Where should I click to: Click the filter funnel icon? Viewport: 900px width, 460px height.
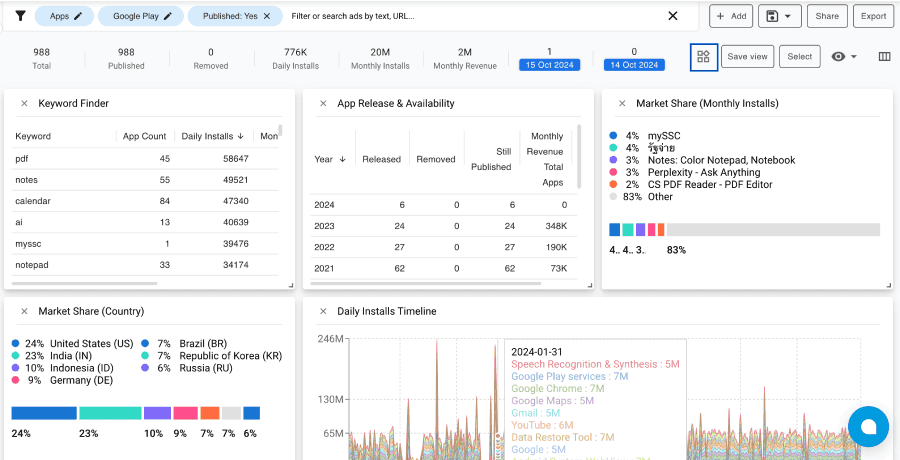tap(20, 16)
